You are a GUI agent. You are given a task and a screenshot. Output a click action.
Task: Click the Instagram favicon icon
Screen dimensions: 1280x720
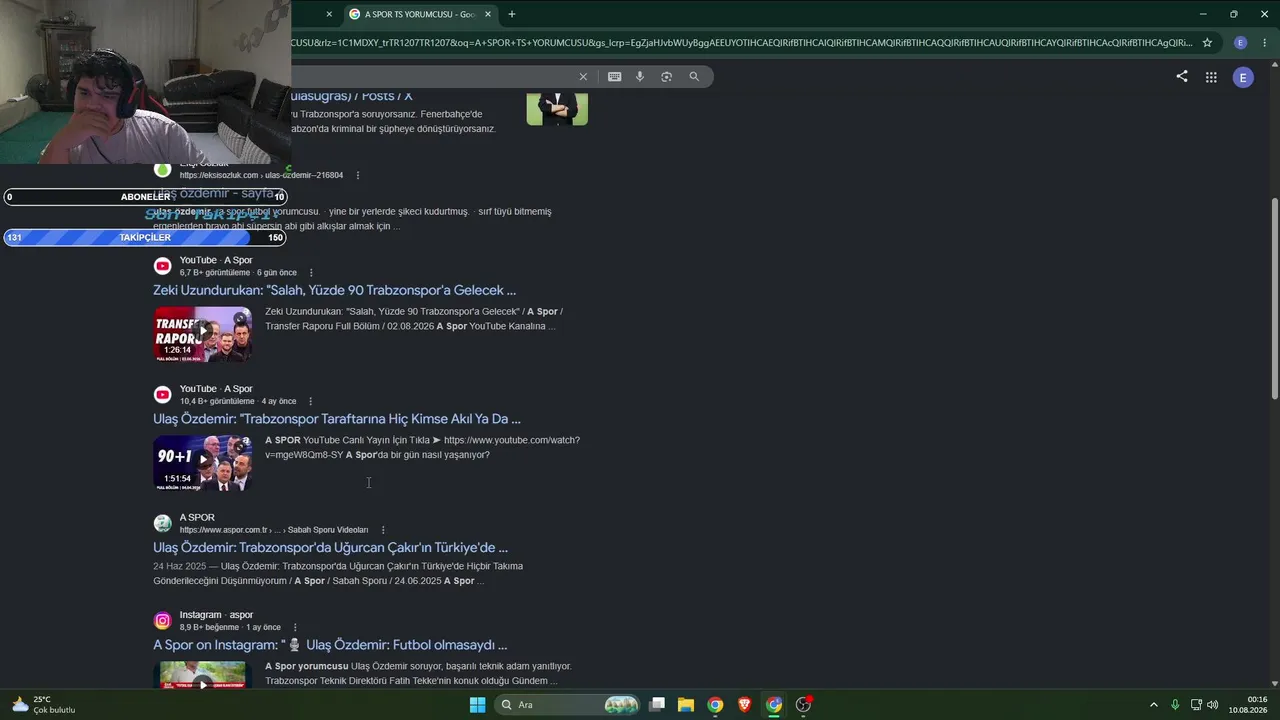click(x=162, y=621)
